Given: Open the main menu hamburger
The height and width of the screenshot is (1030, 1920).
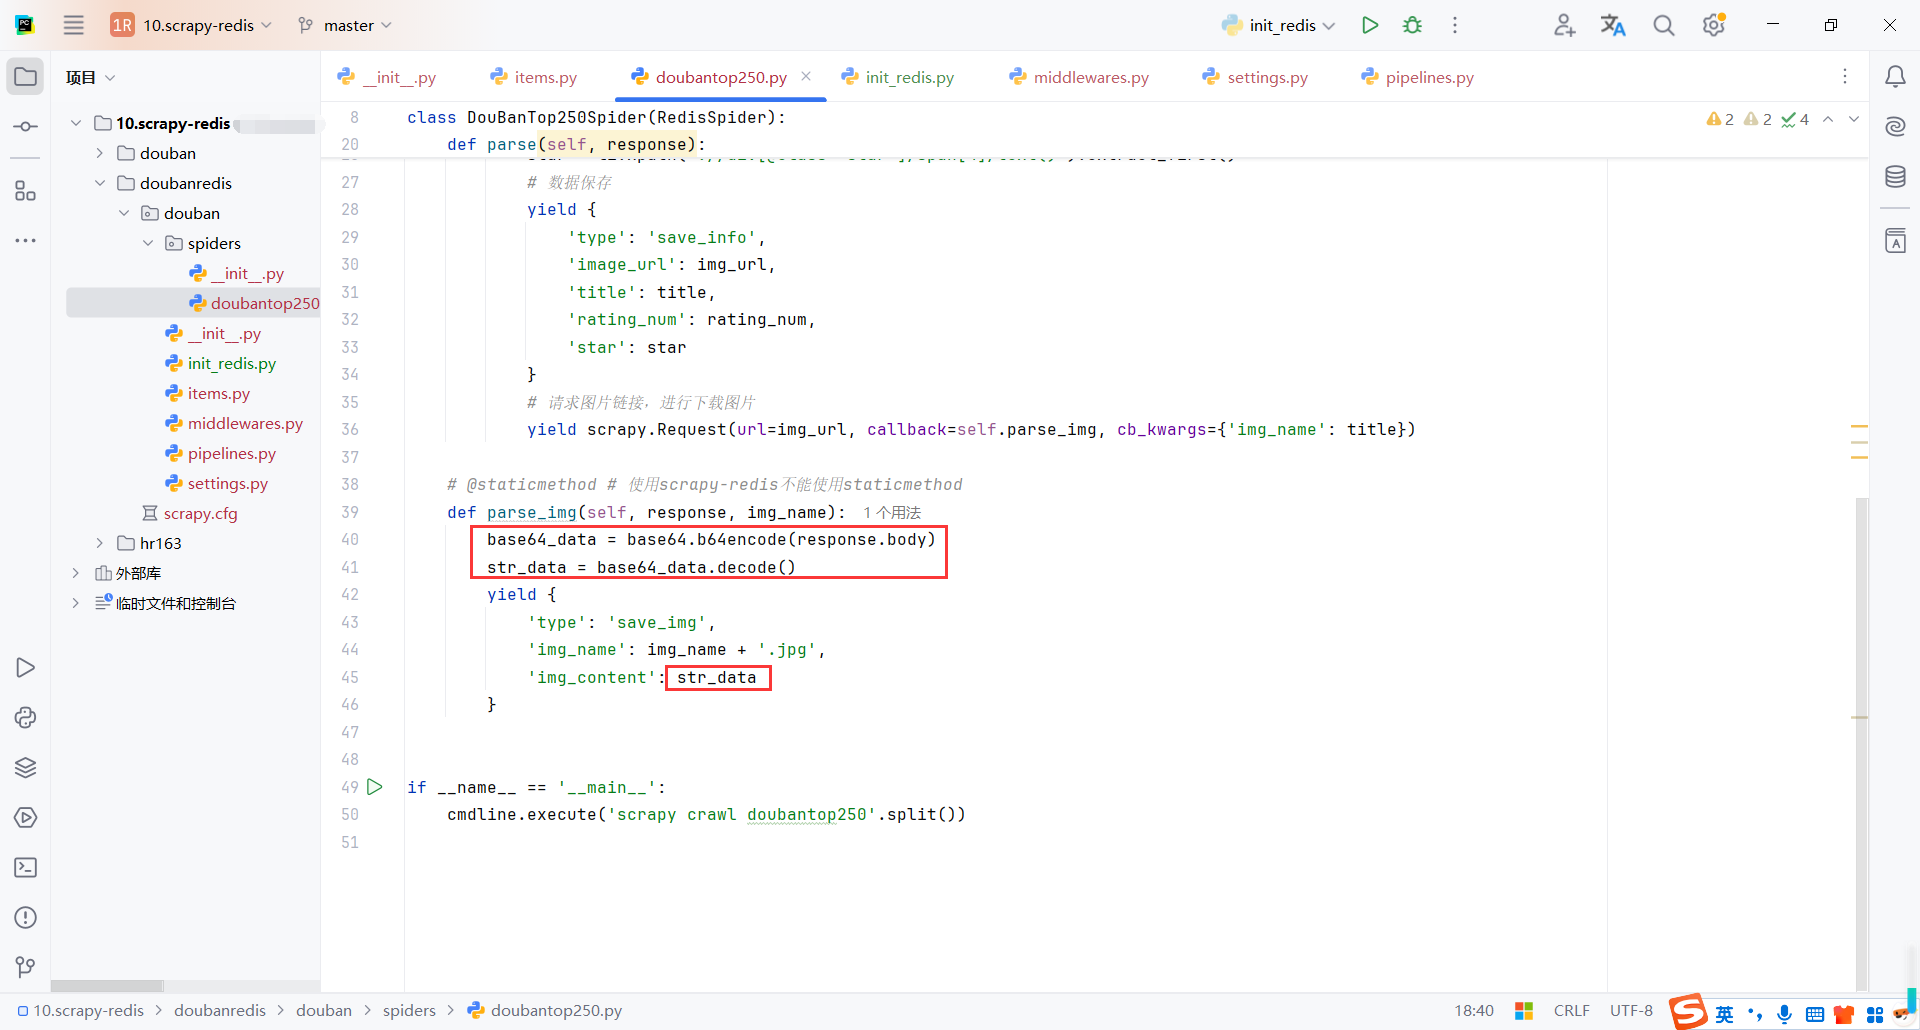Looking at the screenshot, I should pyautogui.click(x=73, y=25).
